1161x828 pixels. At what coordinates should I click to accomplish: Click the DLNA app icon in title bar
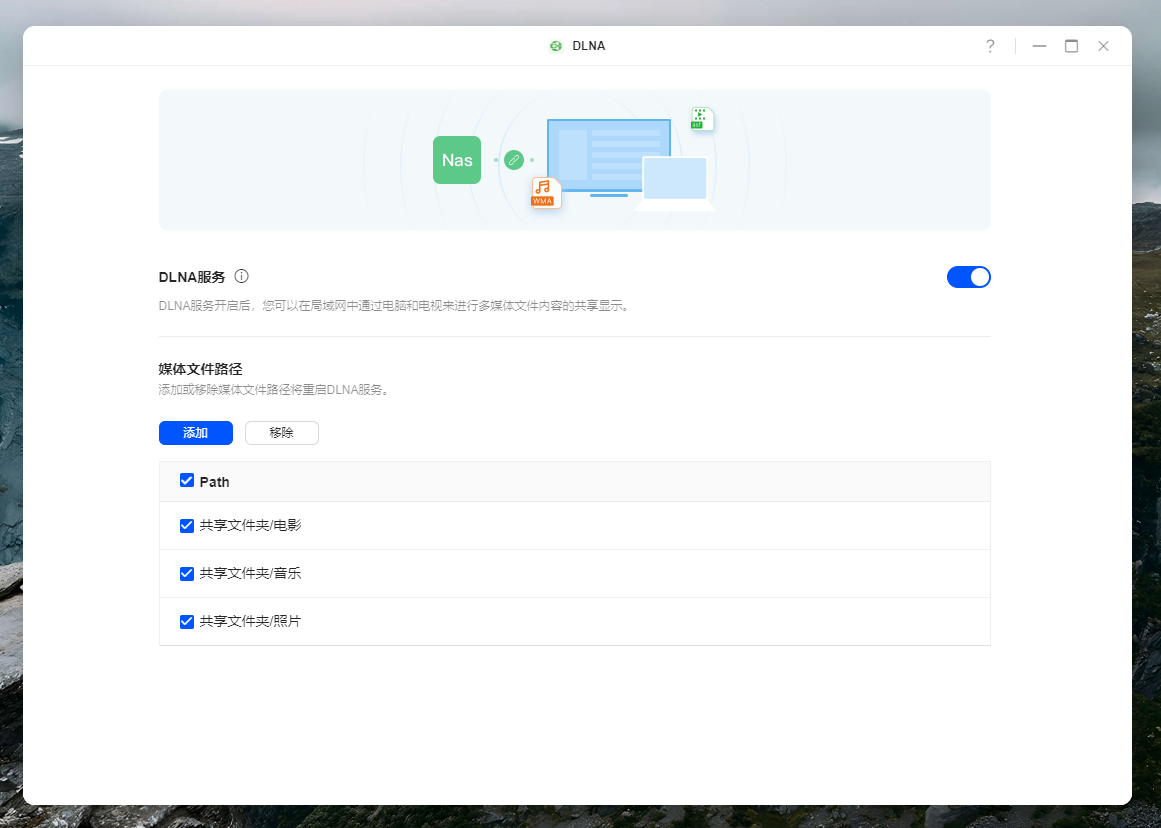(x=556, y=46)
